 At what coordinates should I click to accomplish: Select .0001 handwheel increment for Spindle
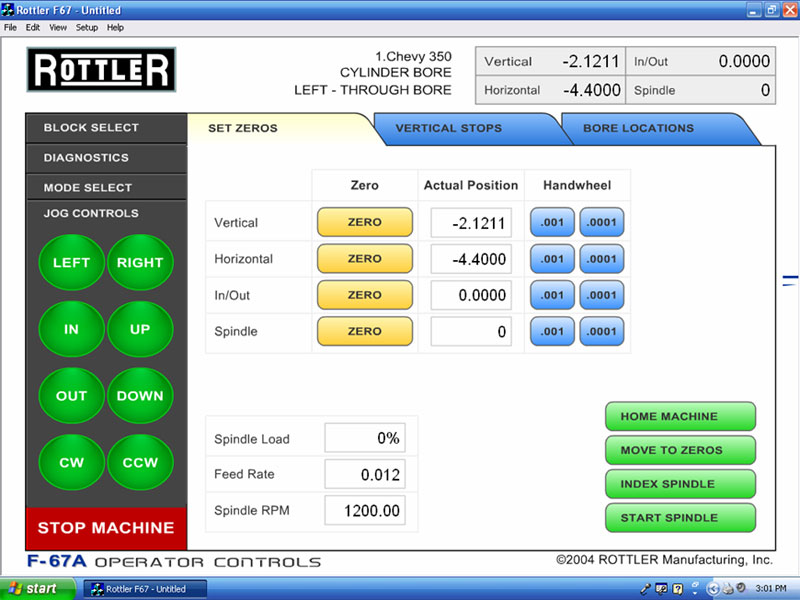coord(601,331)
